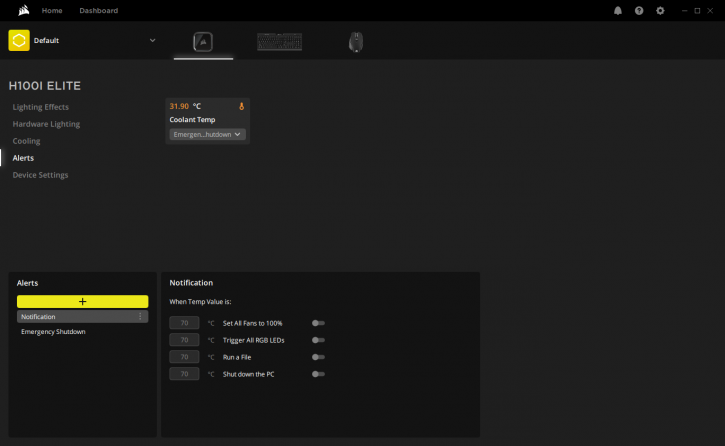
Task: Click the H100I ELITE device title
Action: pos(45,86)
